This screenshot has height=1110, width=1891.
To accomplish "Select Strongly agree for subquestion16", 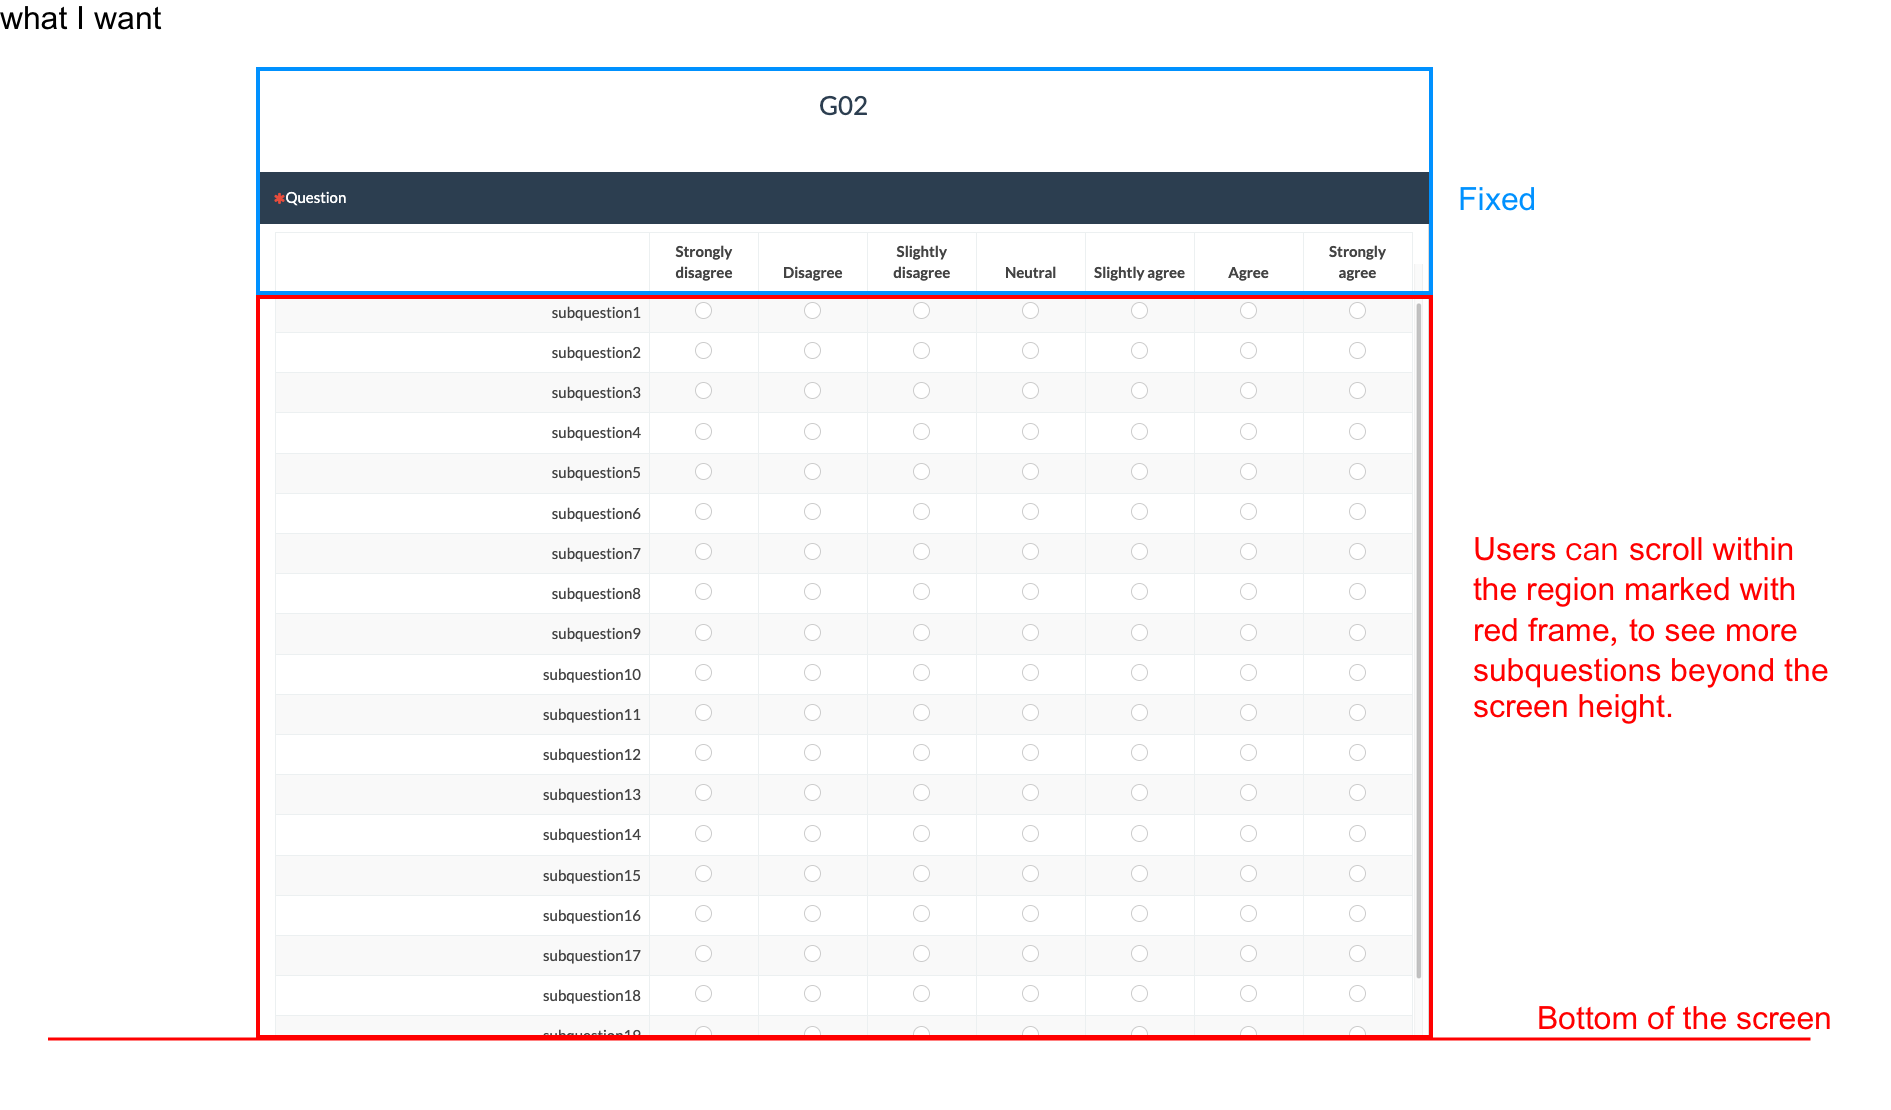I will click(x=1357, y=914).
